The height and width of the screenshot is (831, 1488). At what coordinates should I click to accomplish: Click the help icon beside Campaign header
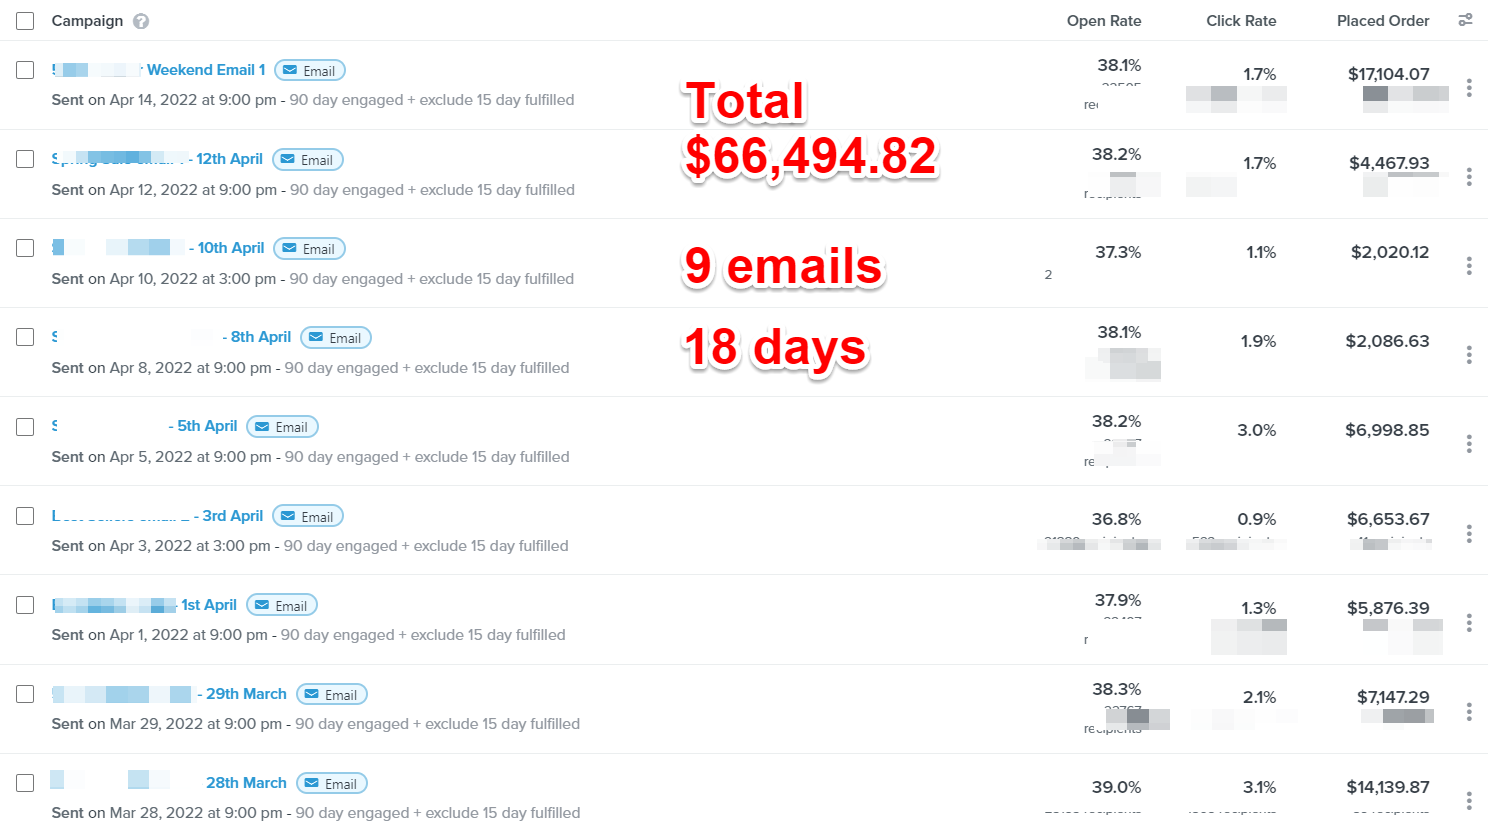coord(141,21)
